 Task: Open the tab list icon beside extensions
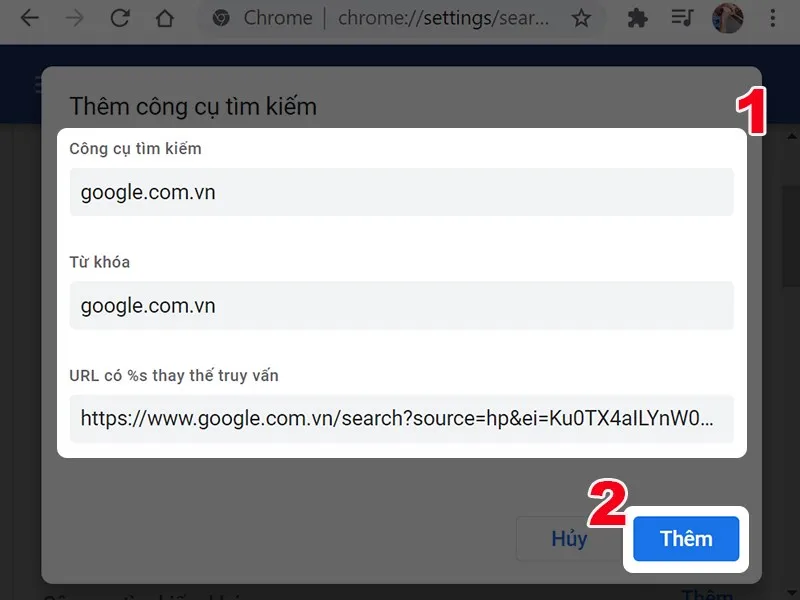682,18
